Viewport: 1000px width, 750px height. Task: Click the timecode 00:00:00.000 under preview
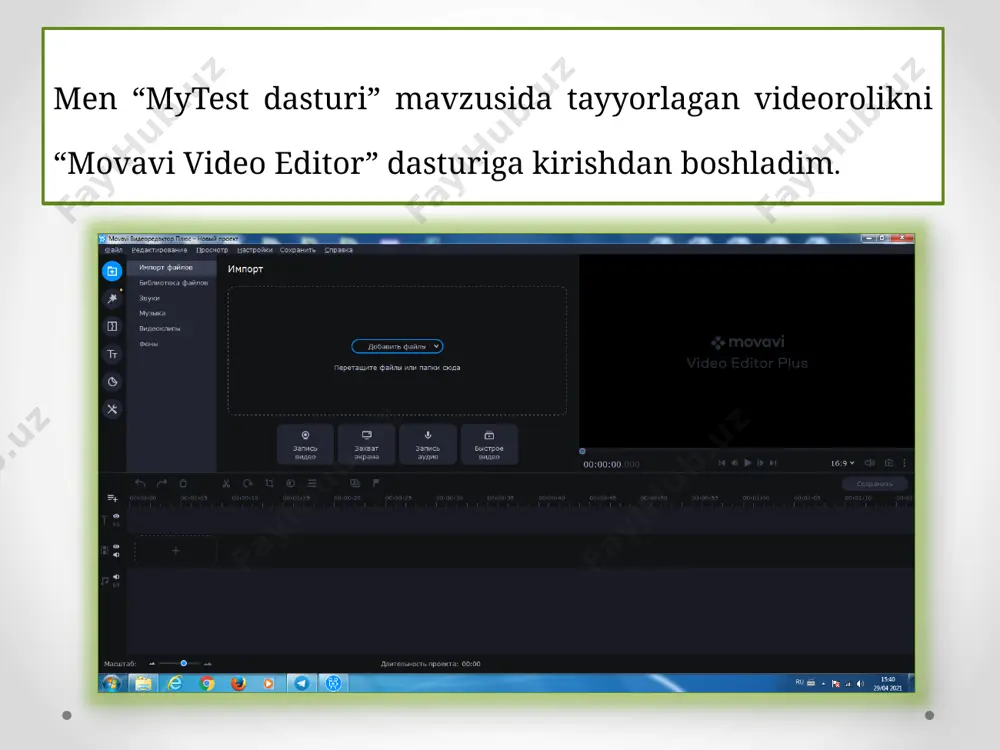click(x=611, y=464)
